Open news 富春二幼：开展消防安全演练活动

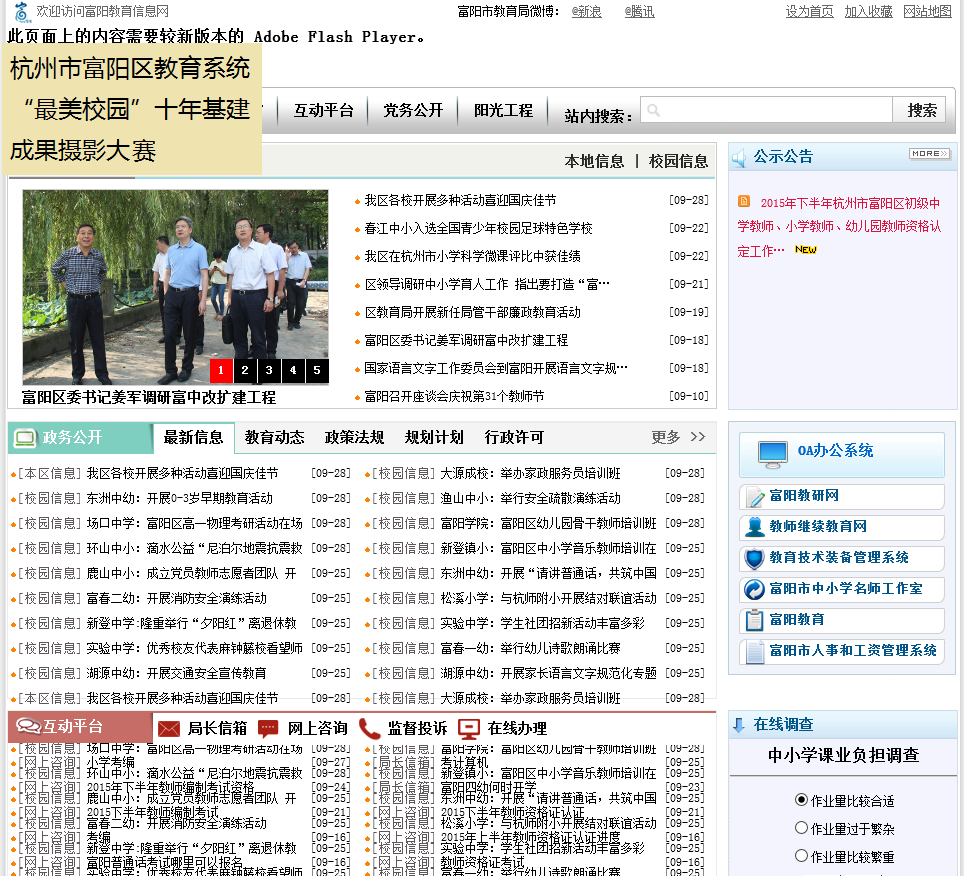pyautogui.click(x=176, y=598)
